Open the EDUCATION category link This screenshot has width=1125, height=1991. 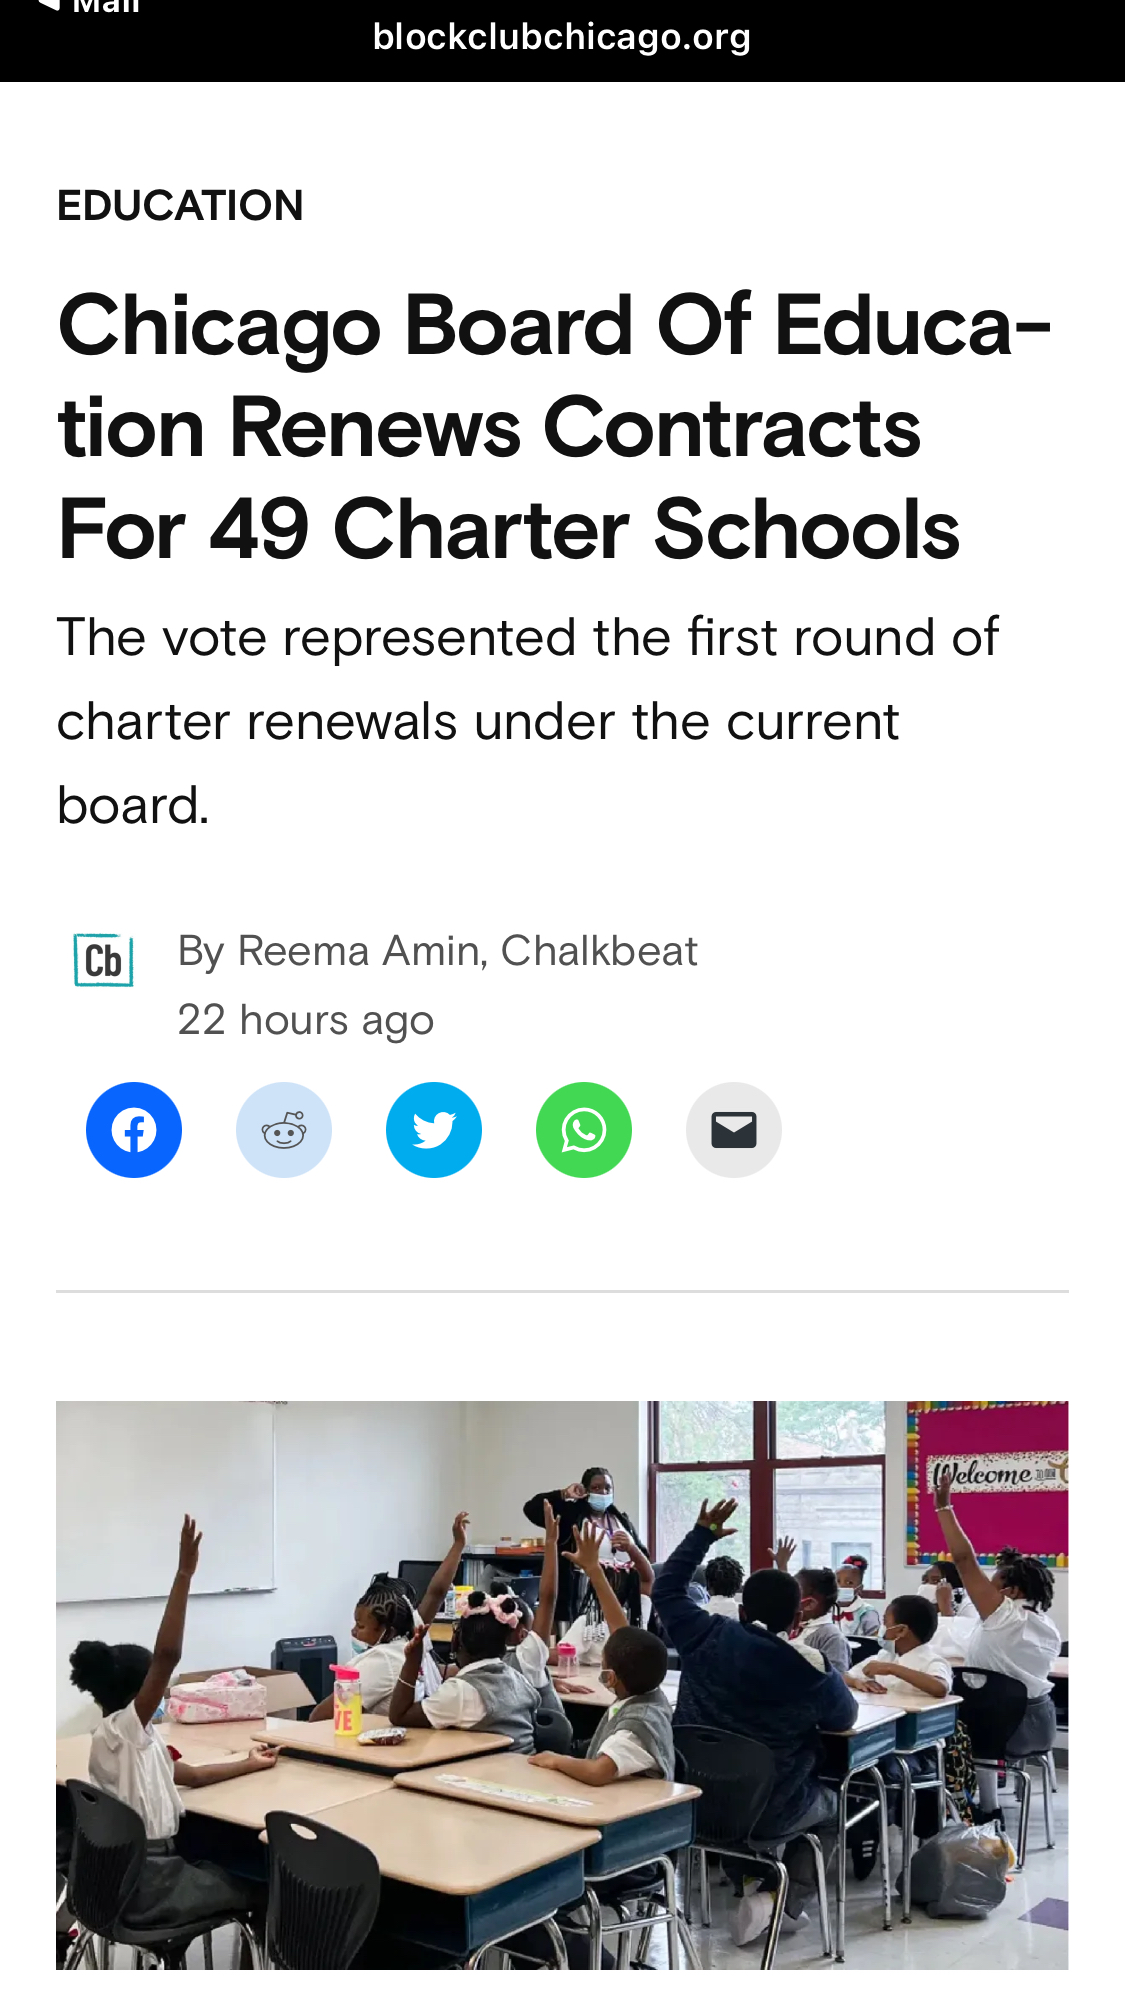pos(180,206)
